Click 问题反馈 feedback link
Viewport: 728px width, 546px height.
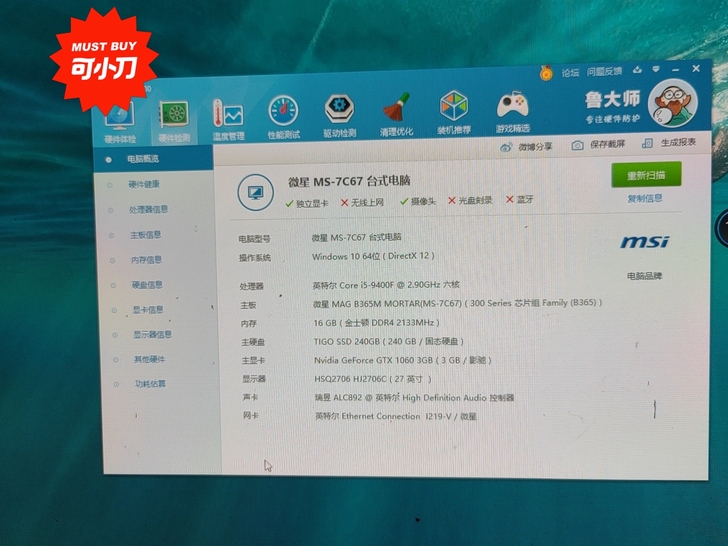(x=604, y=71)
